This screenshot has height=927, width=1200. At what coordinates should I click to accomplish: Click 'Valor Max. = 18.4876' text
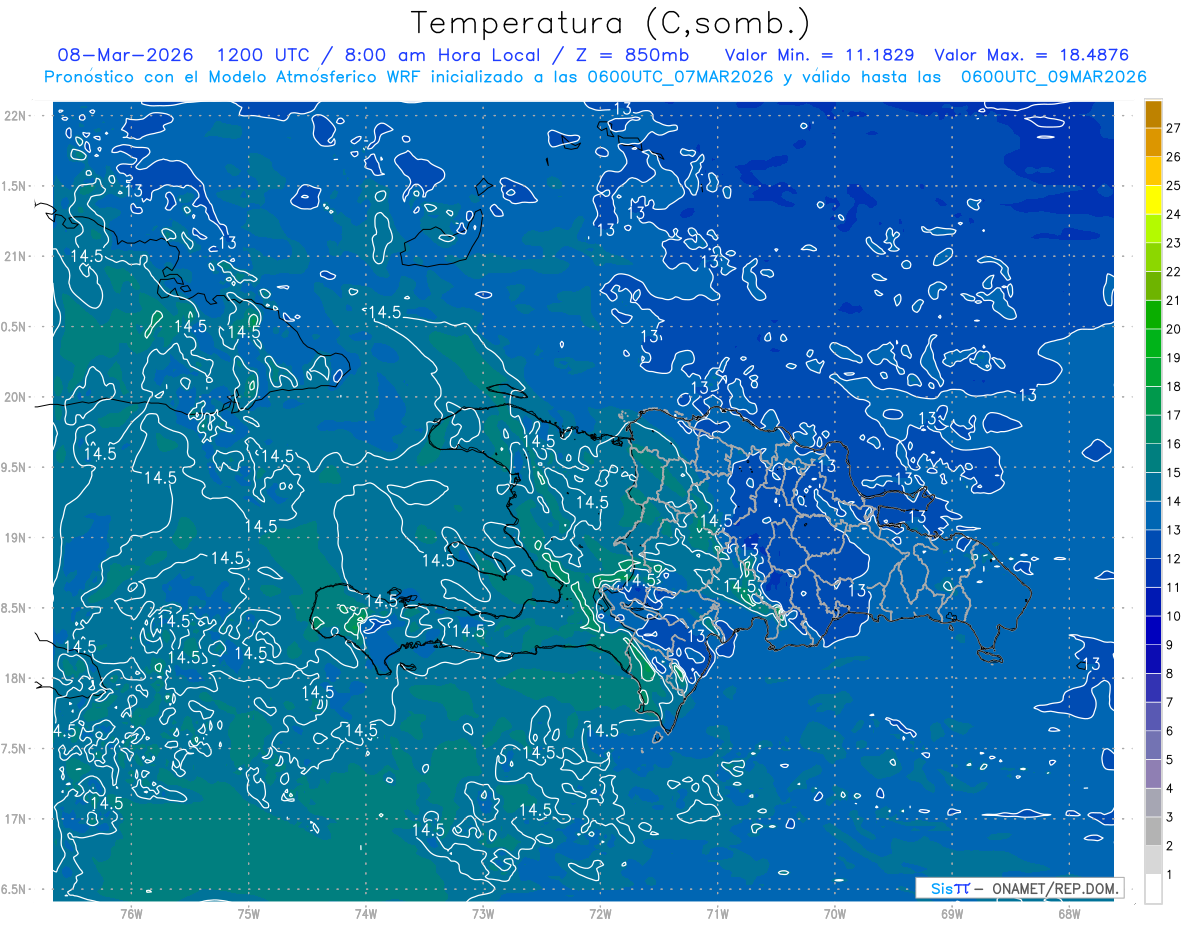click(1031, 55)
